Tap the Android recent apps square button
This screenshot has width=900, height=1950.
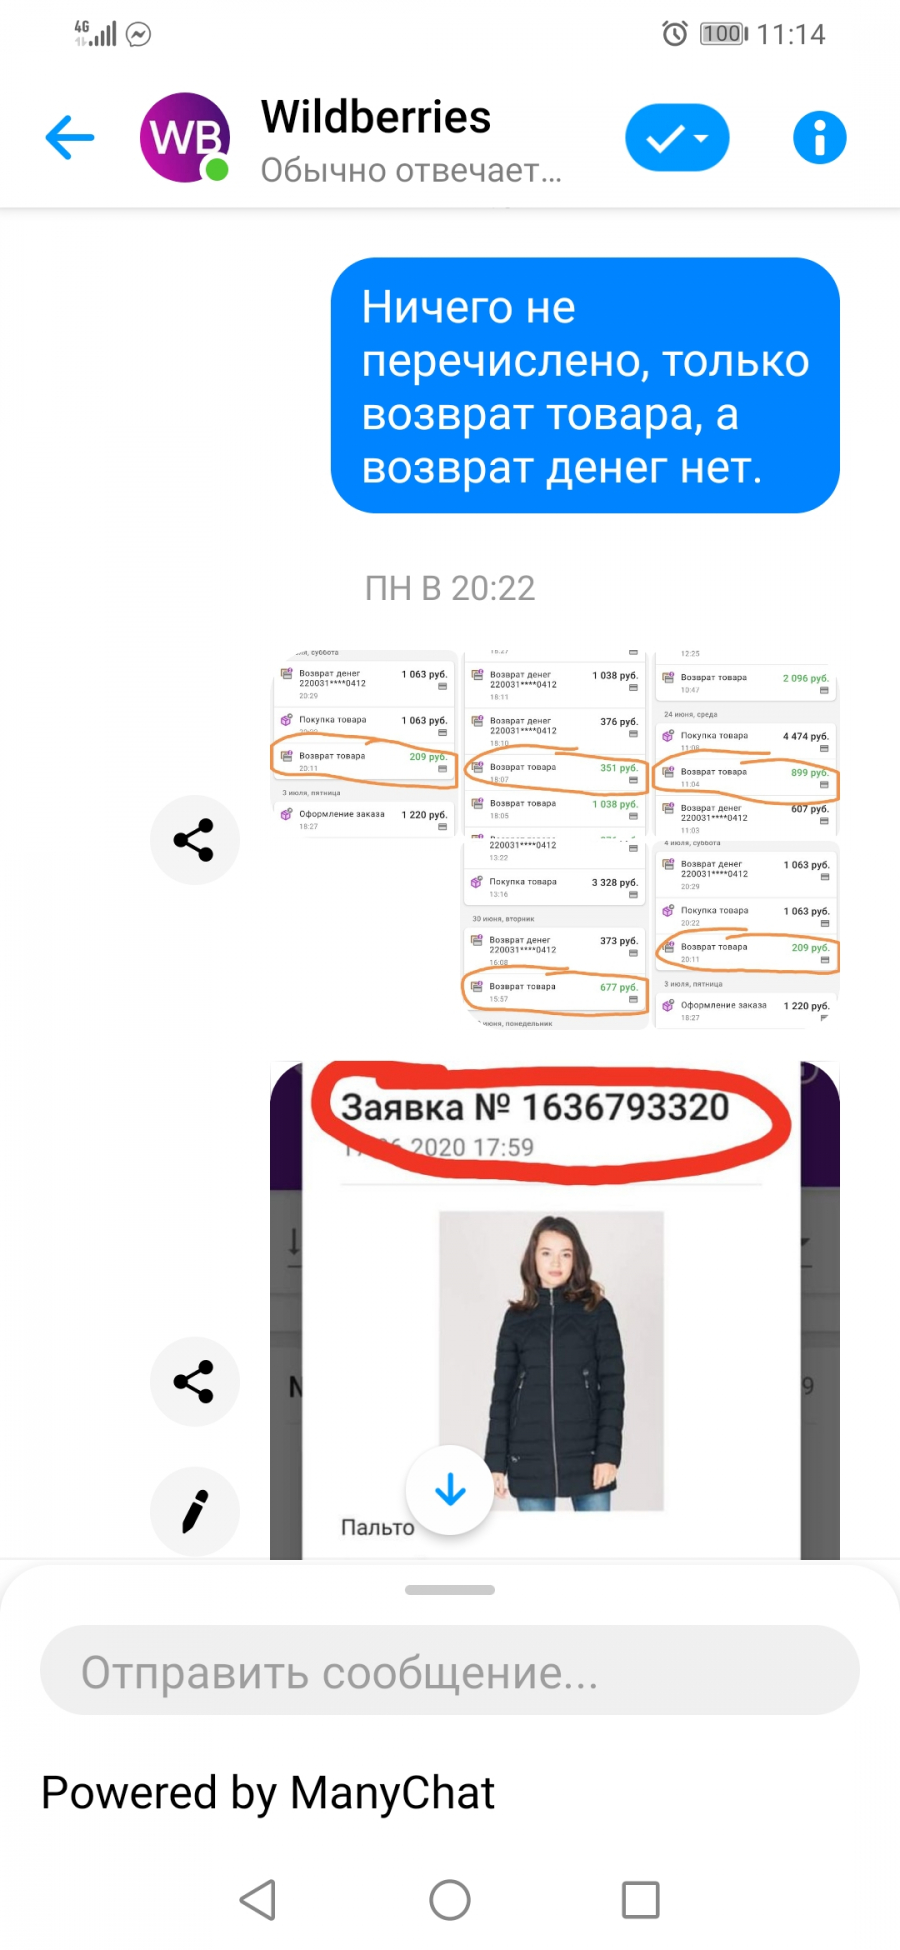point(641,1899)
